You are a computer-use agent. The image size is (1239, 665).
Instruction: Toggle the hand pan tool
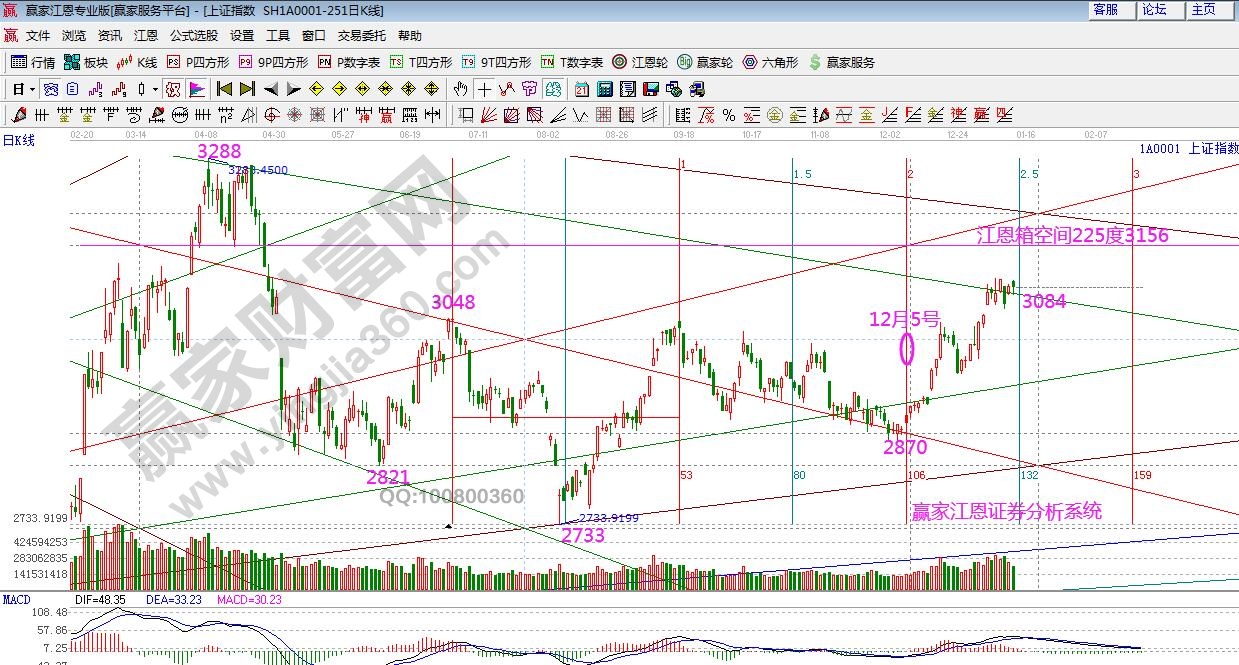point(460,89)
